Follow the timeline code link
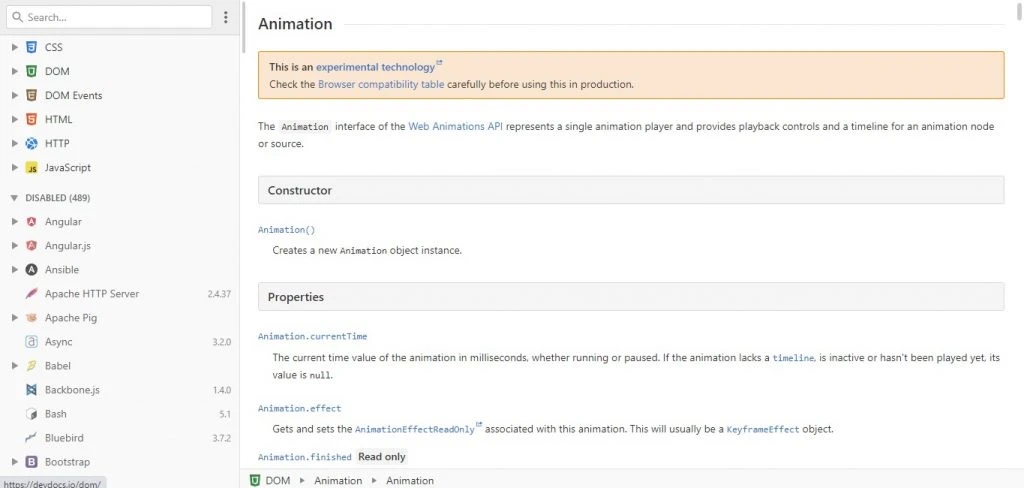The height and width of the screenshot is (488, 1024). coord(793,358)
